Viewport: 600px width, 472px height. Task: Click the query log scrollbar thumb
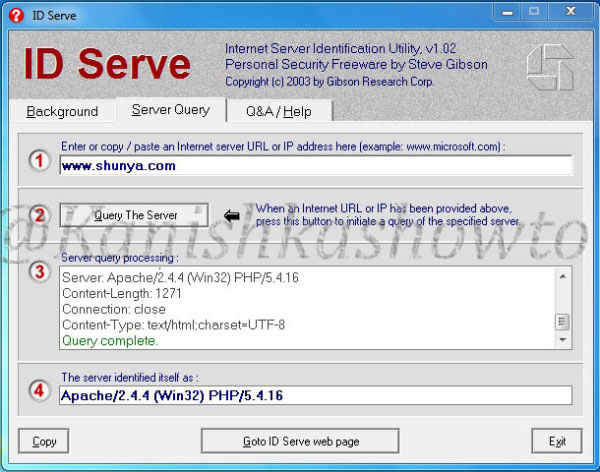562,322
